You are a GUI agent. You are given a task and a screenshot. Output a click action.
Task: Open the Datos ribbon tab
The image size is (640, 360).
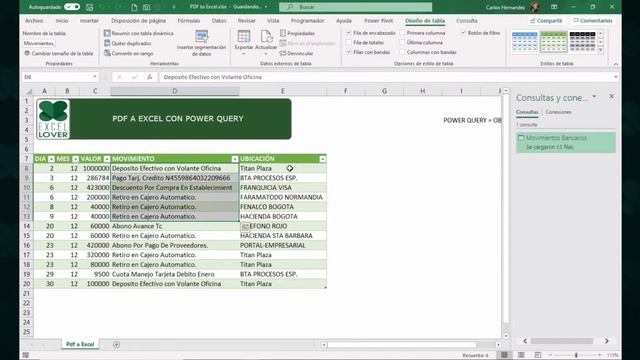[x=219, y=20]
